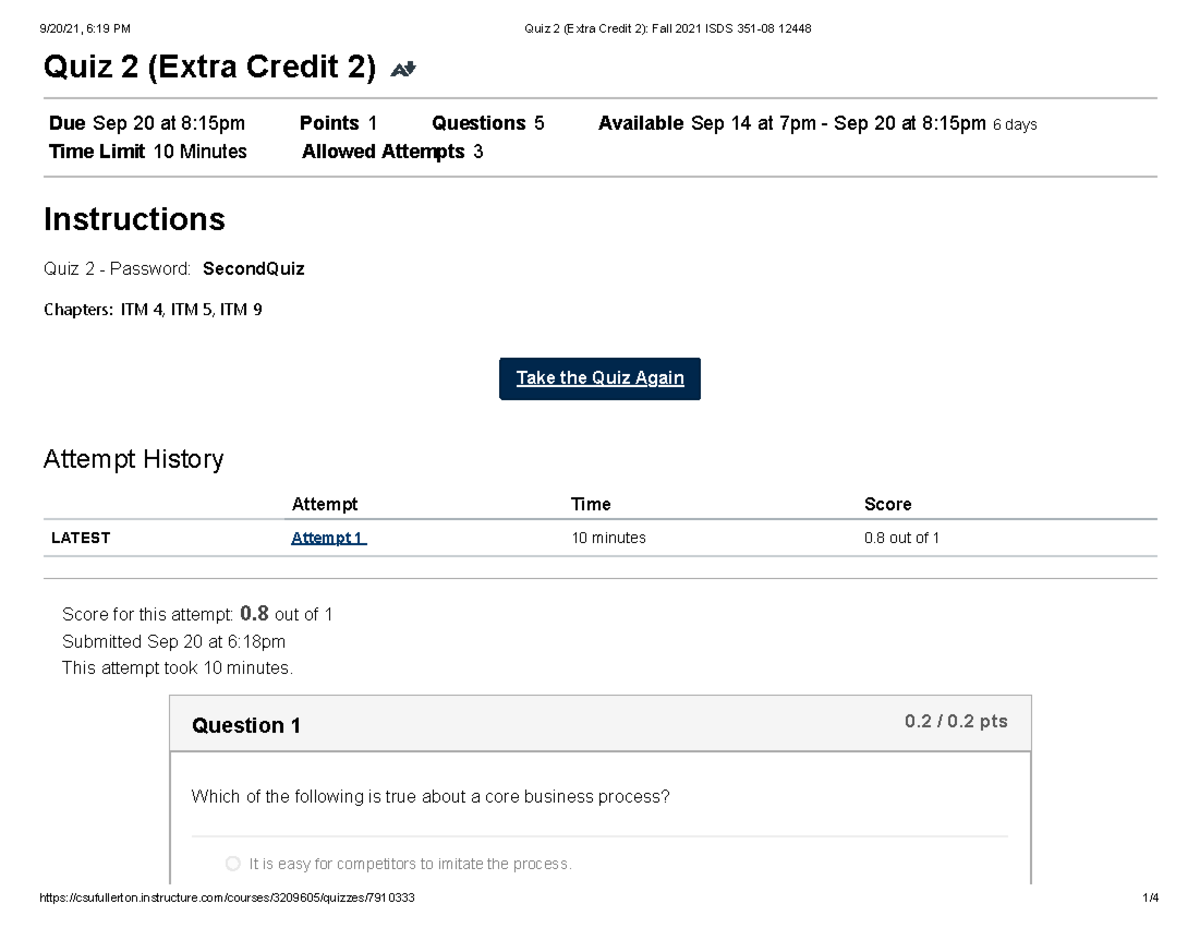Click the Score column header
This screenshot has width=1200, height=928.
pos(887,504)
